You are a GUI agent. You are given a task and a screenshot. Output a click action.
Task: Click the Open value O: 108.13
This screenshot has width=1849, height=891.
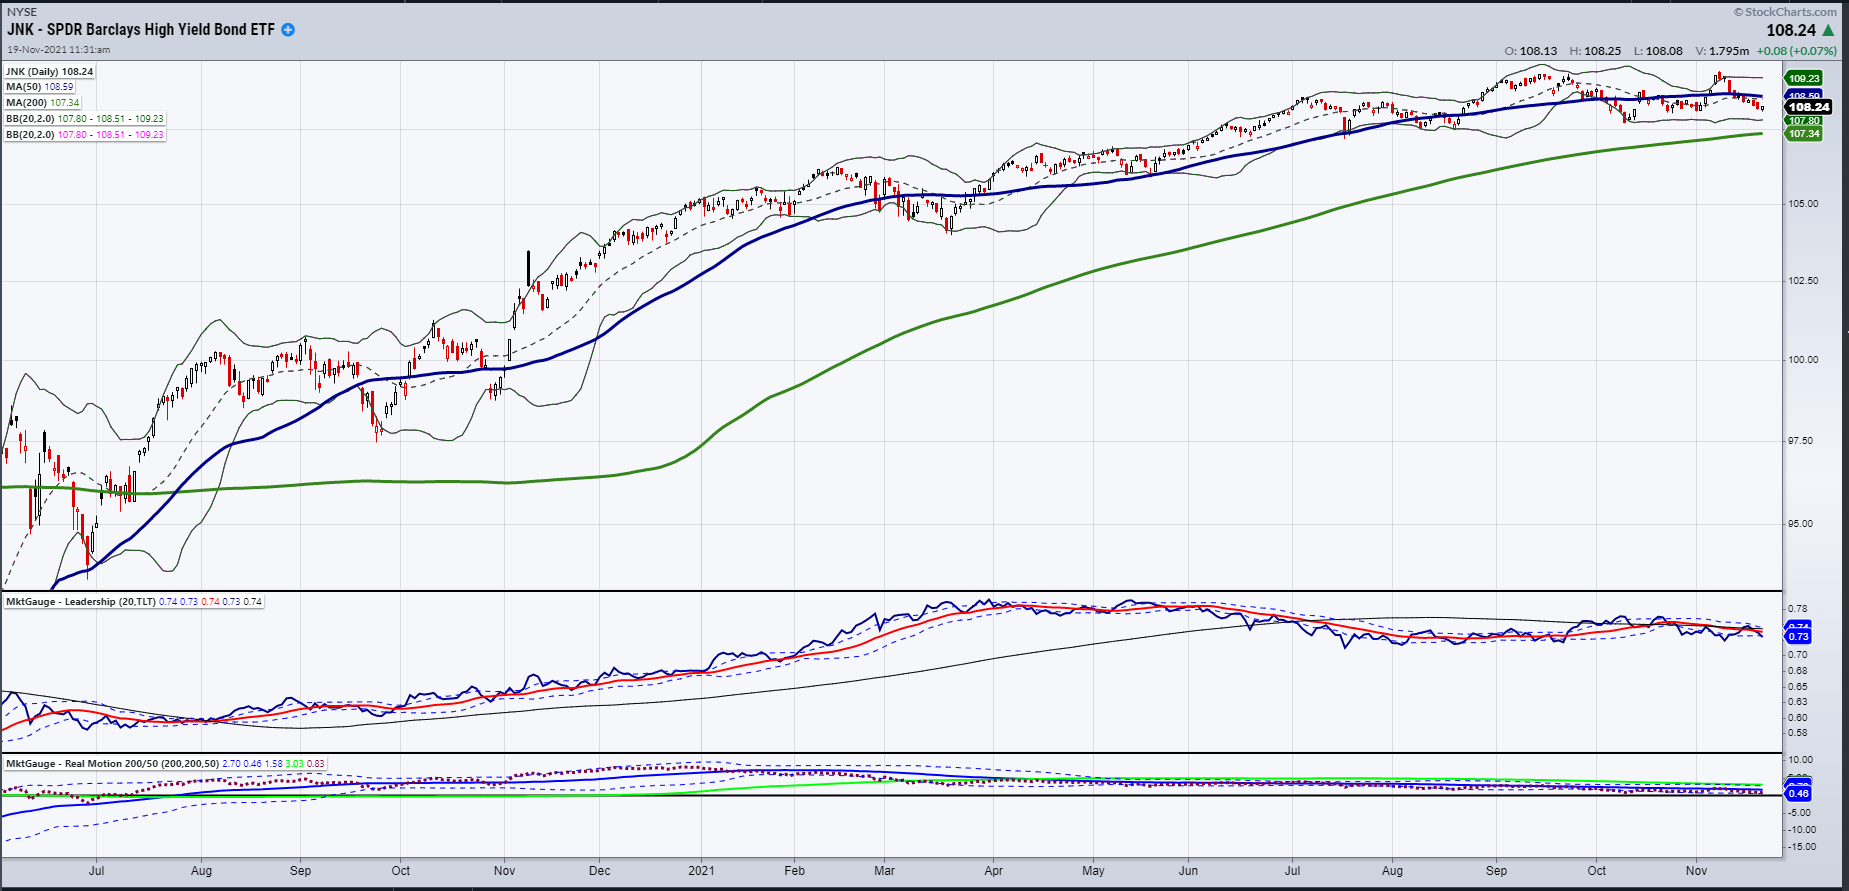click(x=1530, y=51)
